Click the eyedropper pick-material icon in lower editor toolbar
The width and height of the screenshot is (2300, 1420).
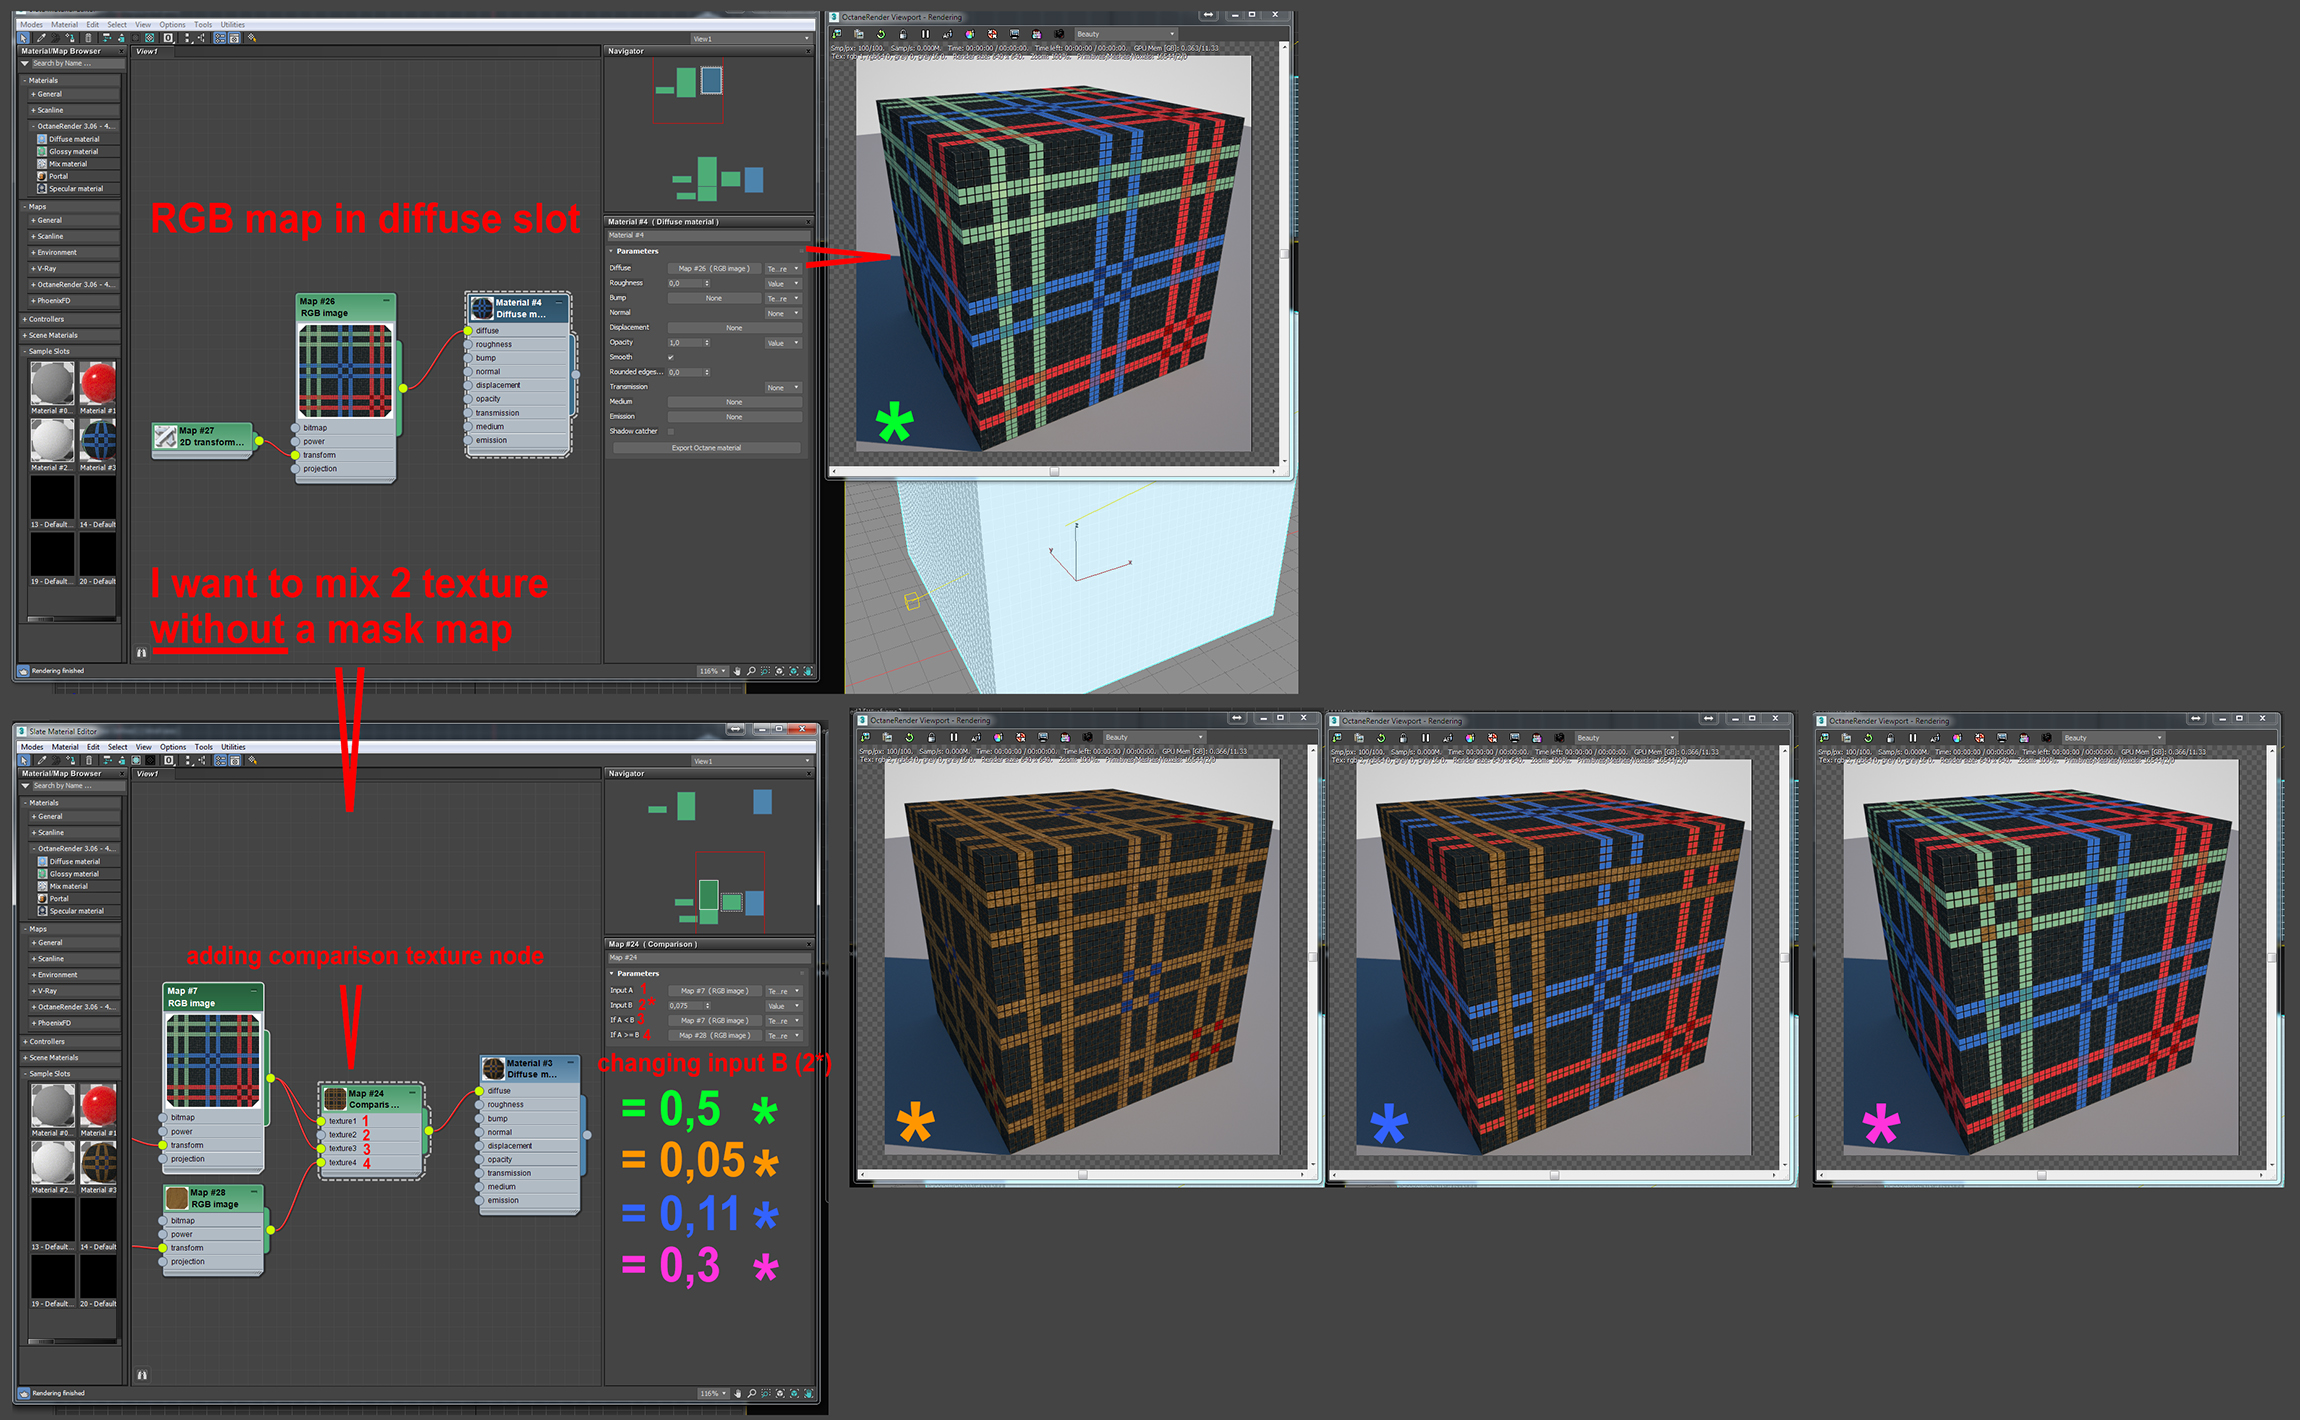pyautogui.click(x=42, y=760)
